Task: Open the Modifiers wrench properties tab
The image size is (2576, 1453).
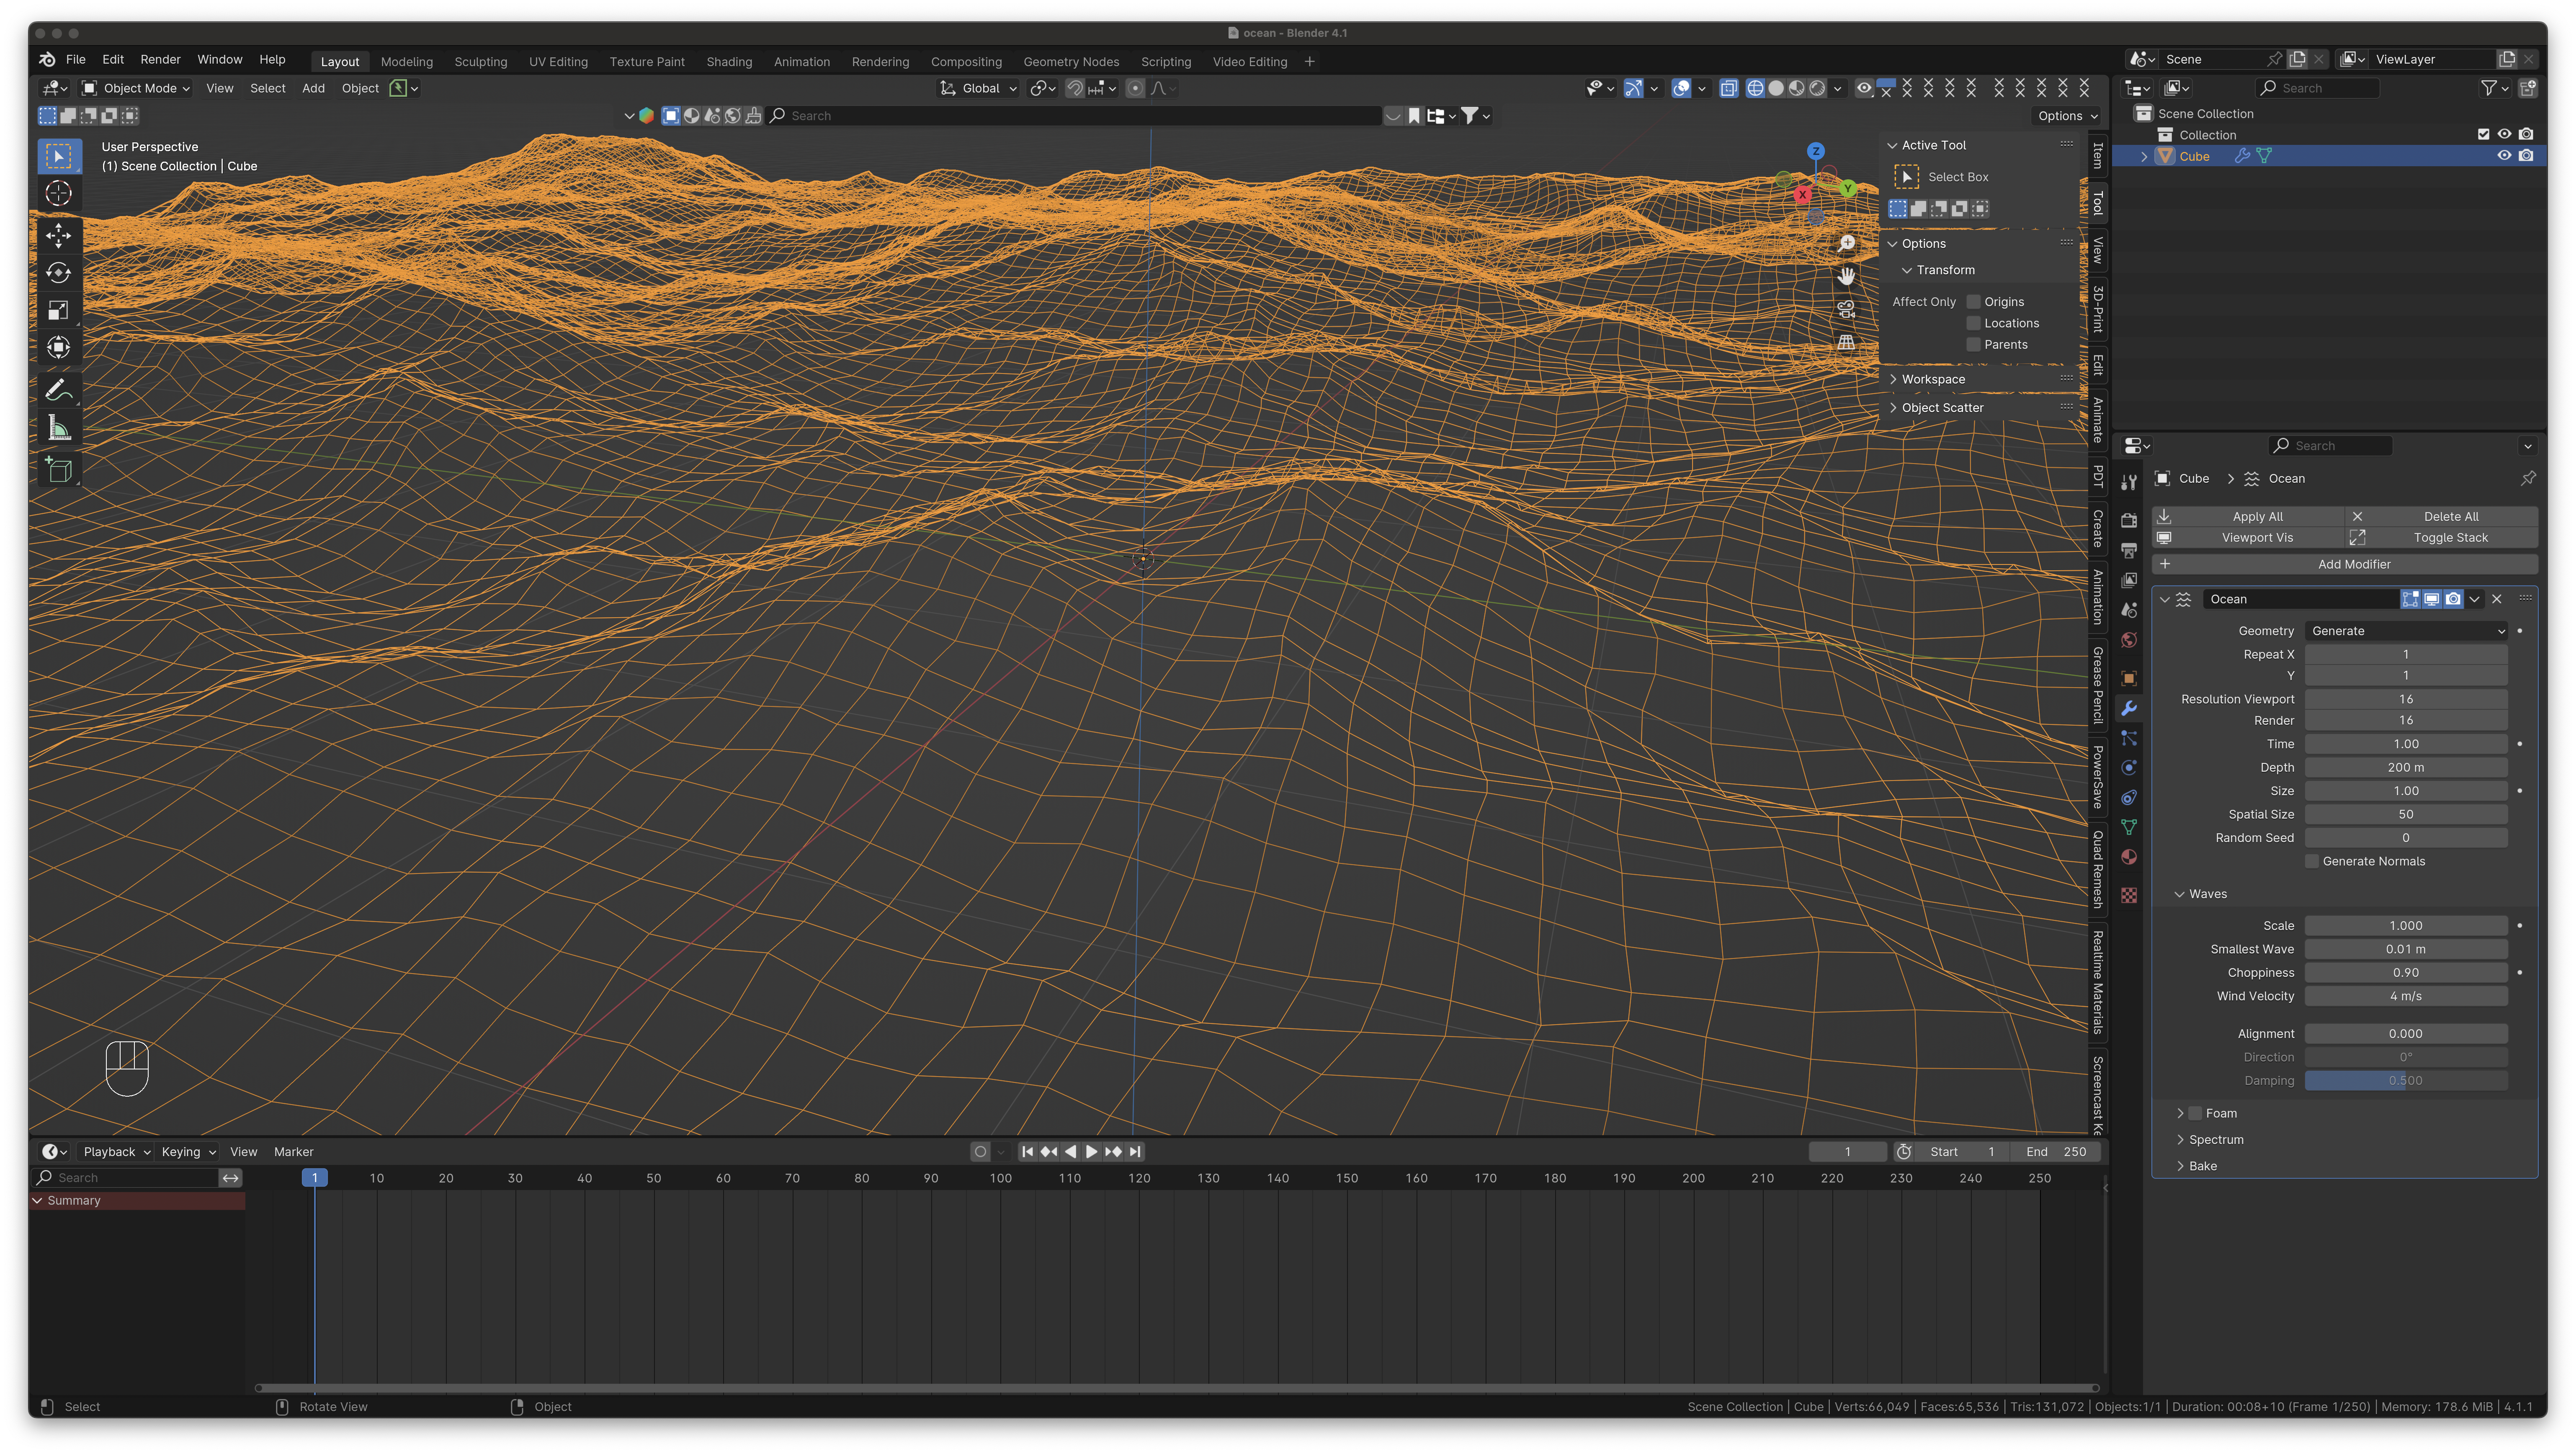Action: click(2129, 708)
